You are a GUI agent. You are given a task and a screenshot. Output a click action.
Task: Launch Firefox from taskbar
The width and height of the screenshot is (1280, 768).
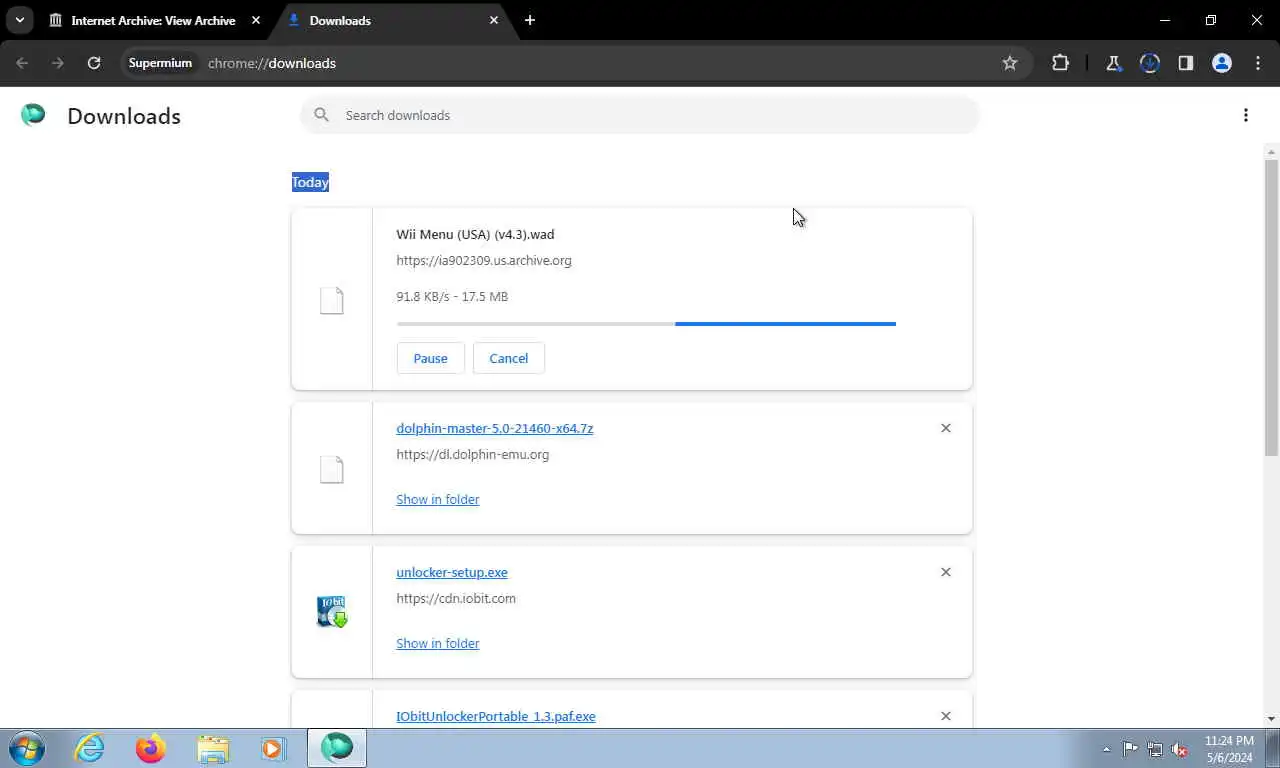[151, 748]
